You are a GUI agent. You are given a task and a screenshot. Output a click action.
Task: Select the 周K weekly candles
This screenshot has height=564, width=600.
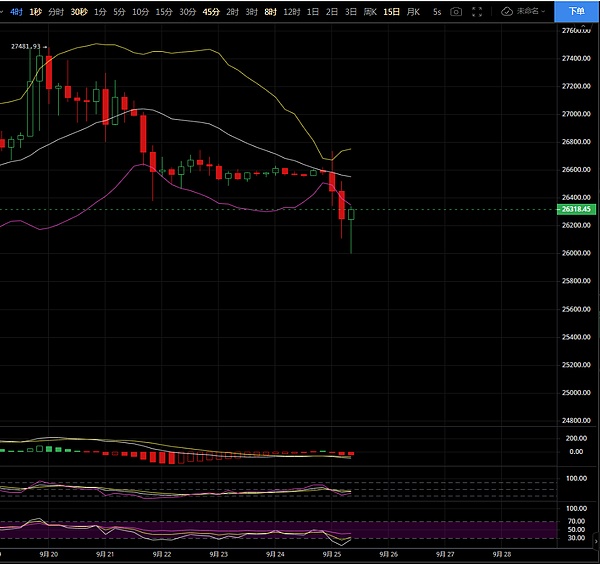click(370, 11)
